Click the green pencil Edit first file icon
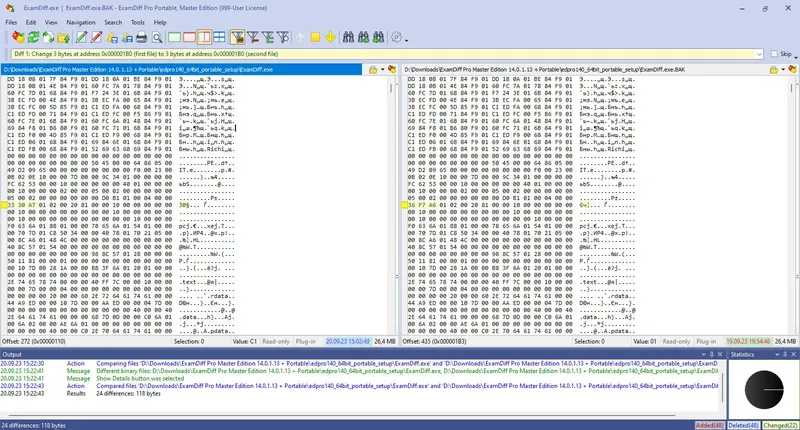 point(81,37)
